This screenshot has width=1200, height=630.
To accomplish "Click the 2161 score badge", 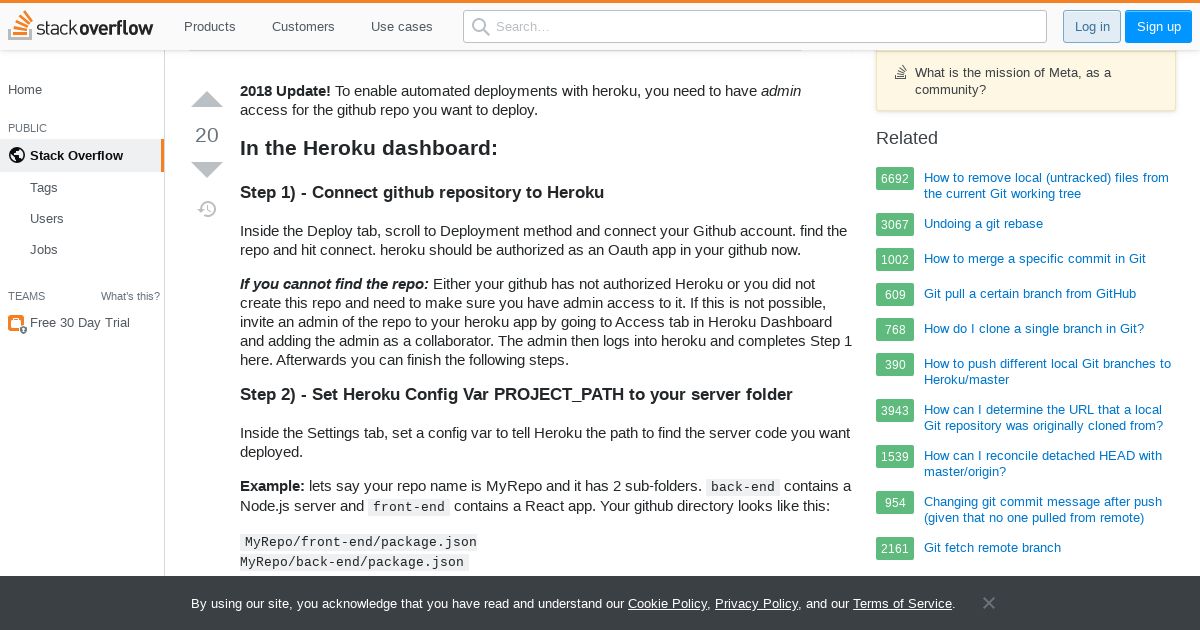I will coord(895,548).
